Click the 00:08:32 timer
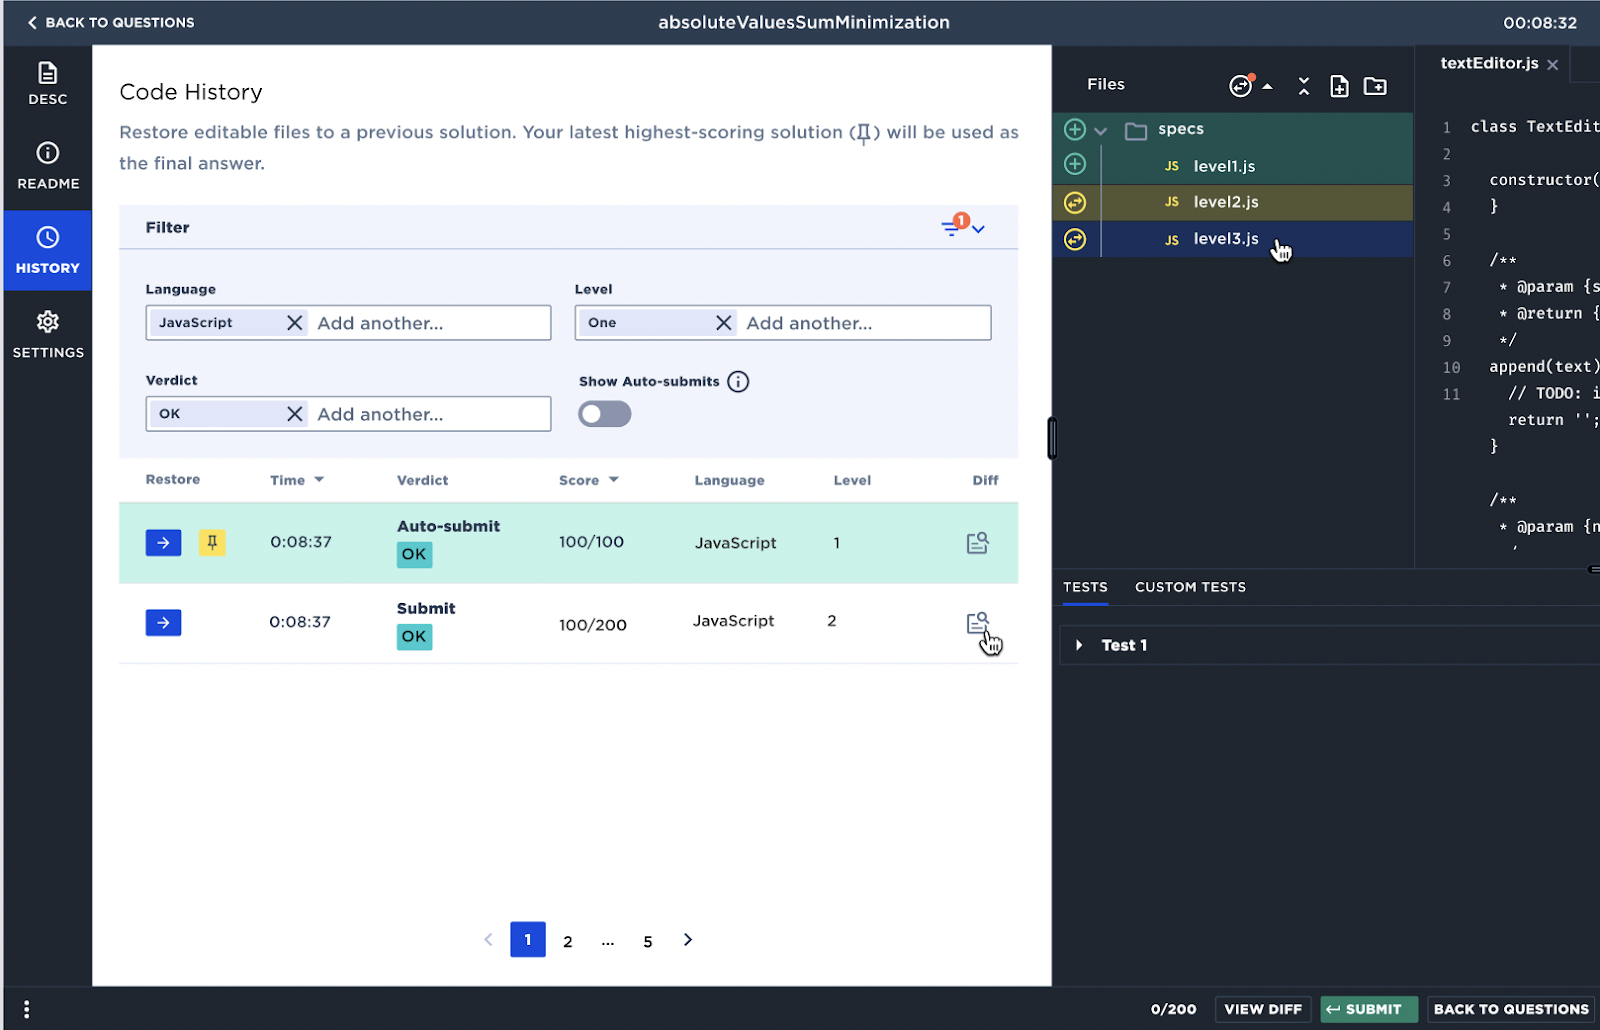This screenshot has width=1600, height=1030. click(1540, 22)
